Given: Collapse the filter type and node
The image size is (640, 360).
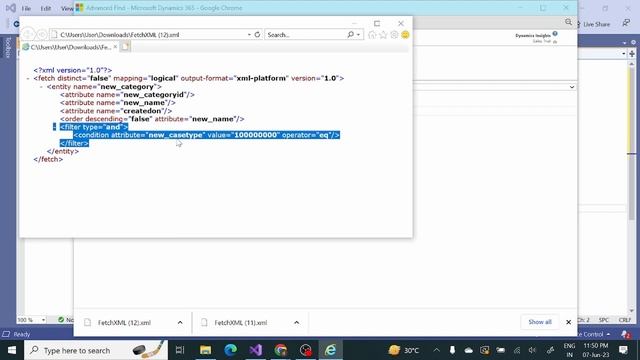Looking at the screenshot, I should coord(54,127).
